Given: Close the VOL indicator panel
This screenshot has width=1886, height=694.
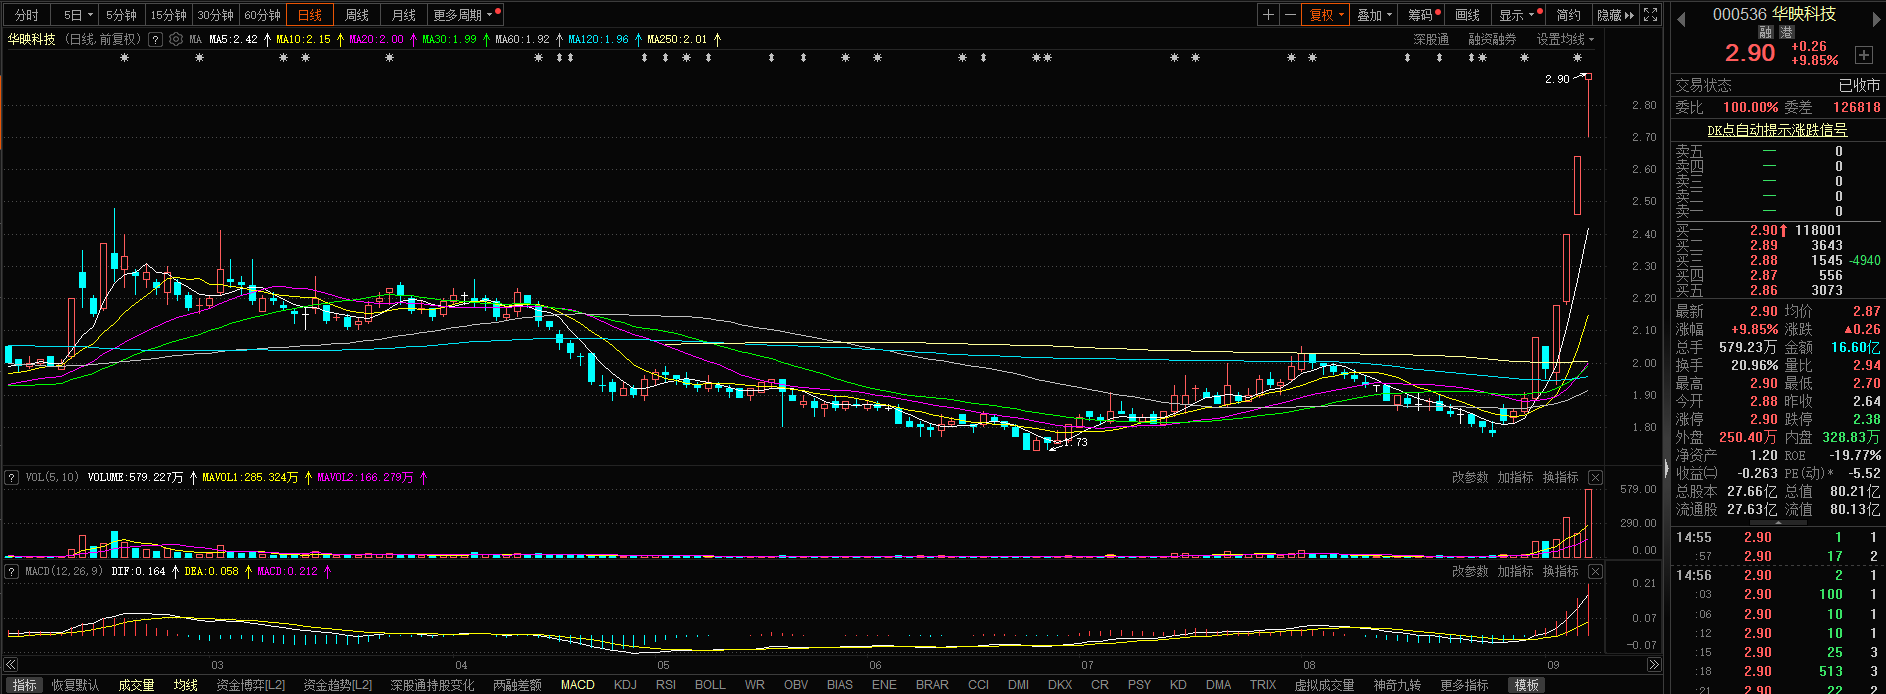Looking at the screenshot, I should (x=1595, y=478).
